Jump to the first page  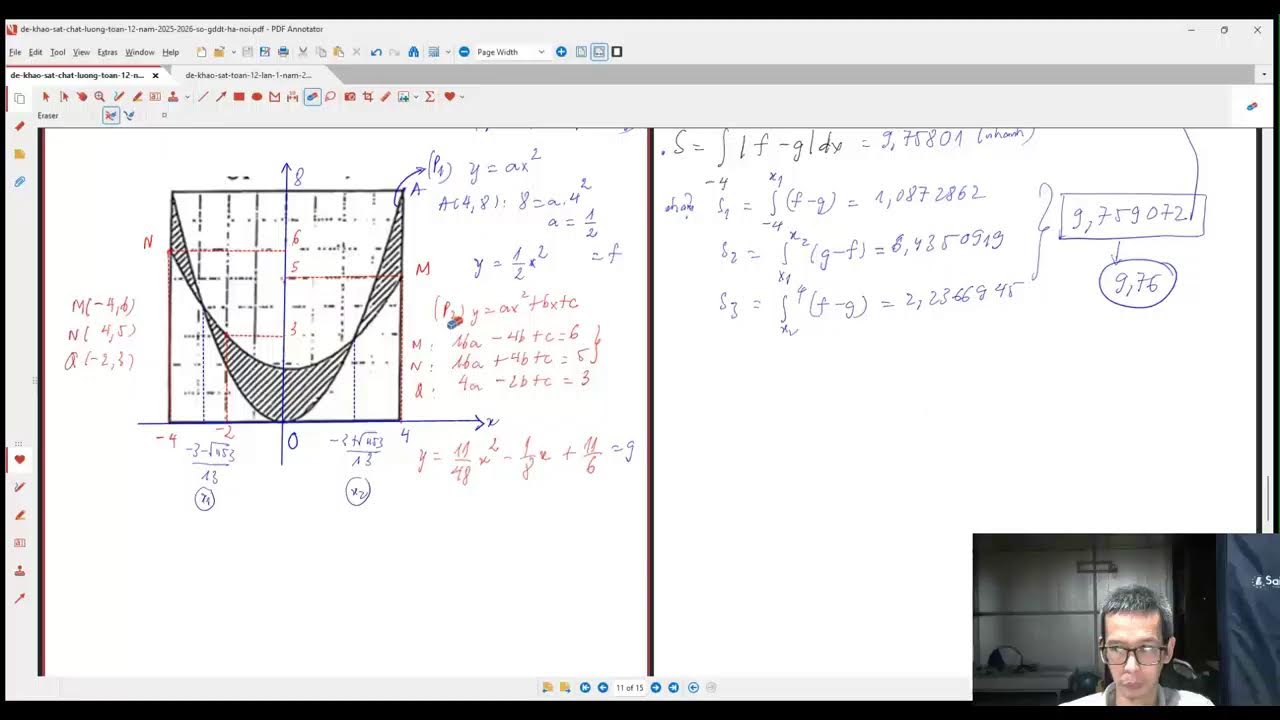tap(585, 688)
